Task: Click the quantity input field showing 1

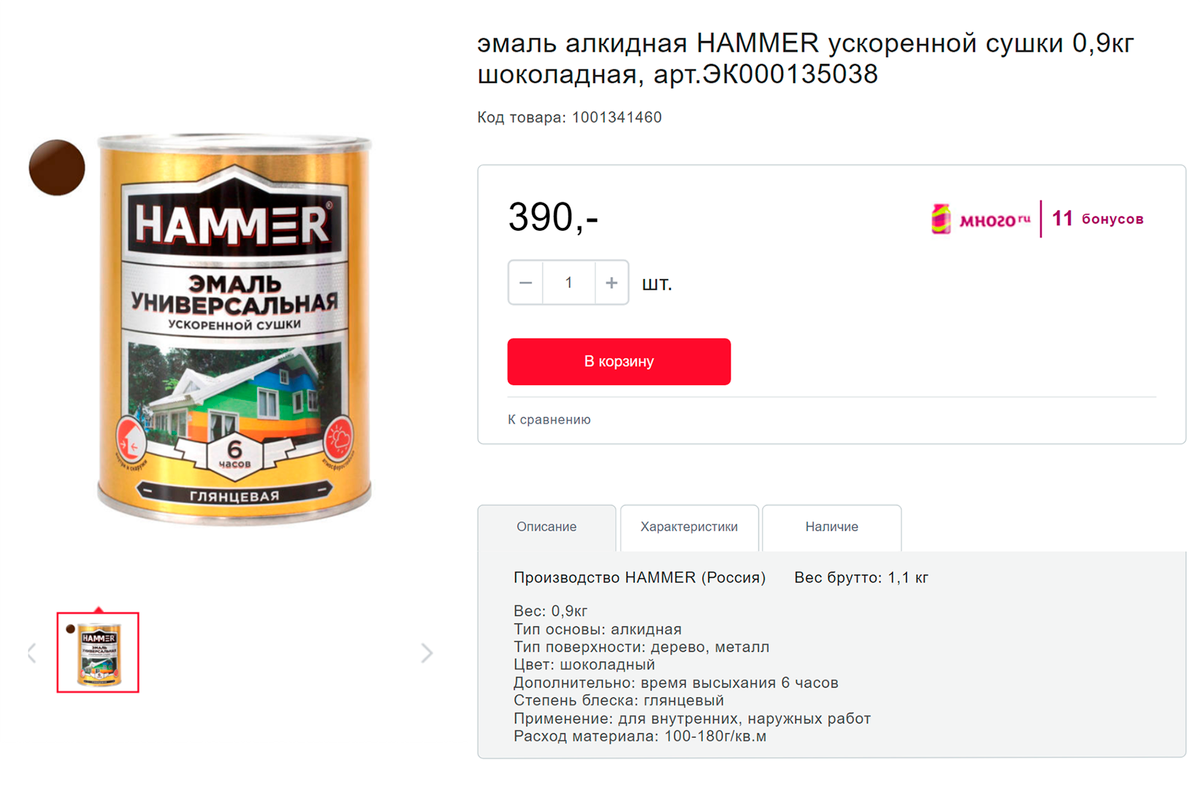Action: 569,283
